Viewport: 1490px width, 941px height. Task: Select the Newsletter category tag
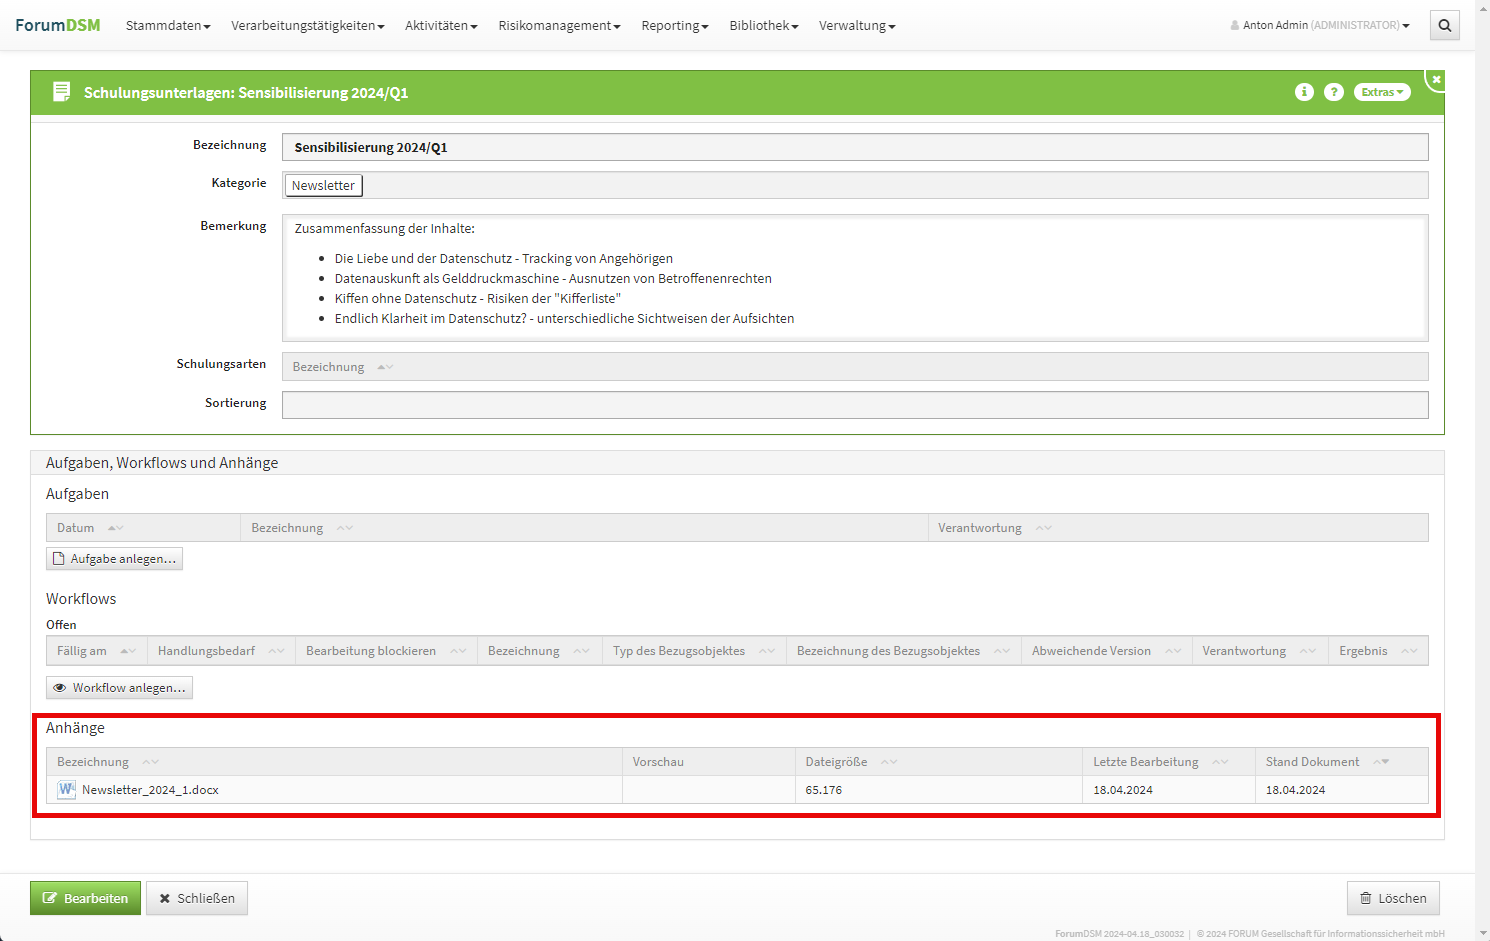click(323, 186)
